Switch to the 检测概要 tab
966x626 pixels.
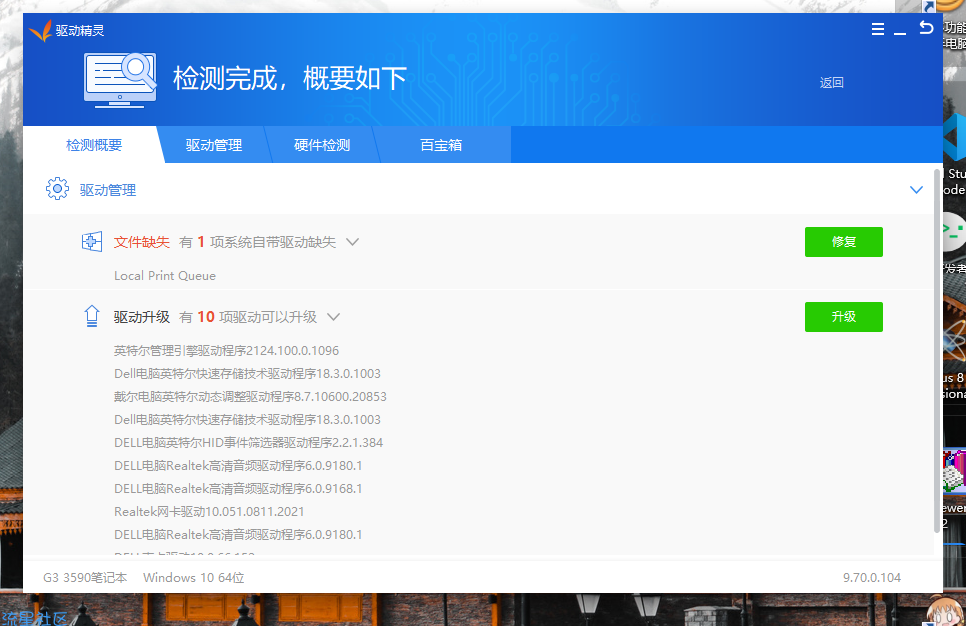pyautogui.click(x=94, y=145)
